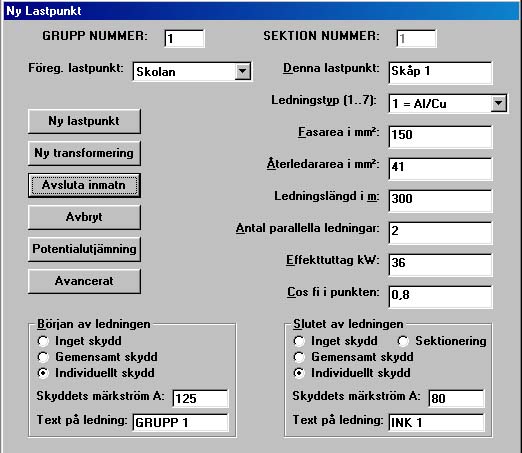Focus the Denna lastpunkt text field
This screenshot has height=453, width=522.
pyautogui.click(x=440, y=72)
